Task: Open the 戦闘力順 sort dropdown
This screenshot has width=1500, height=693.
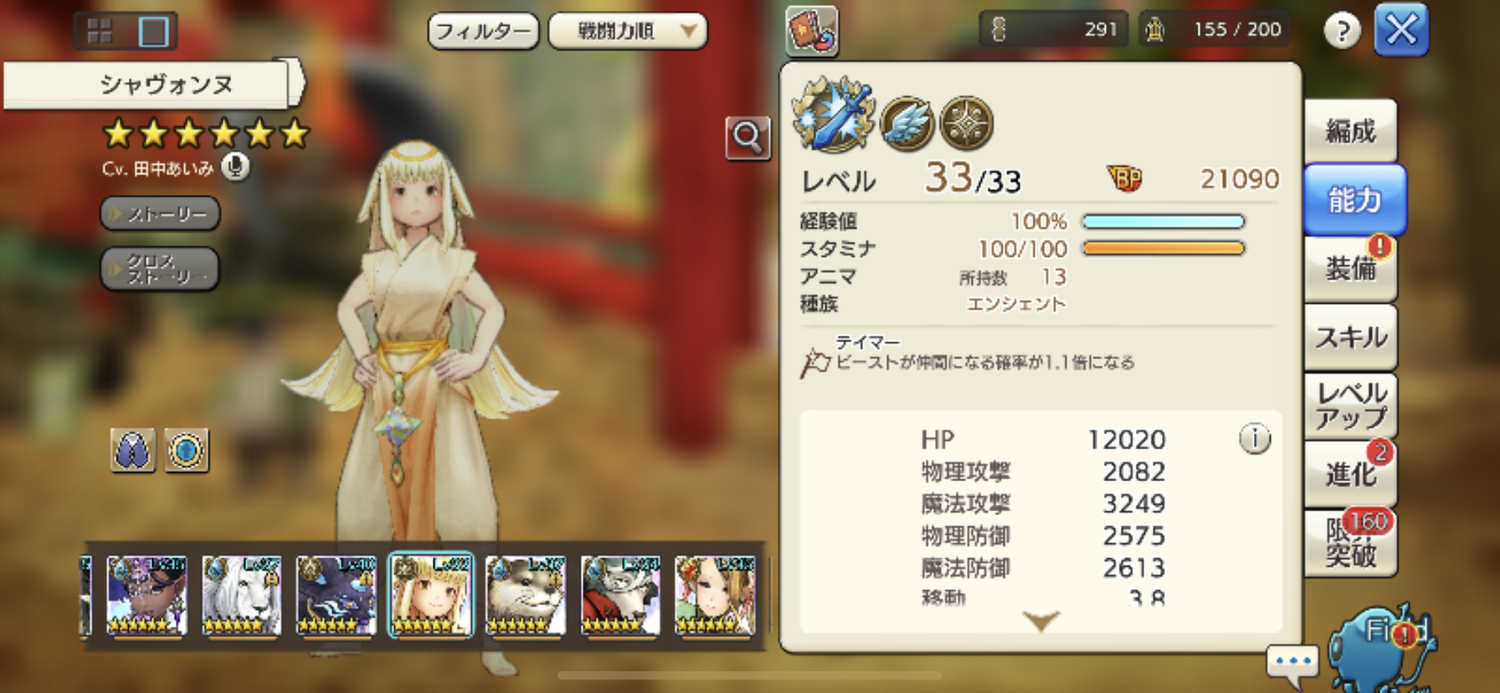Action: (x=627, y=31)
